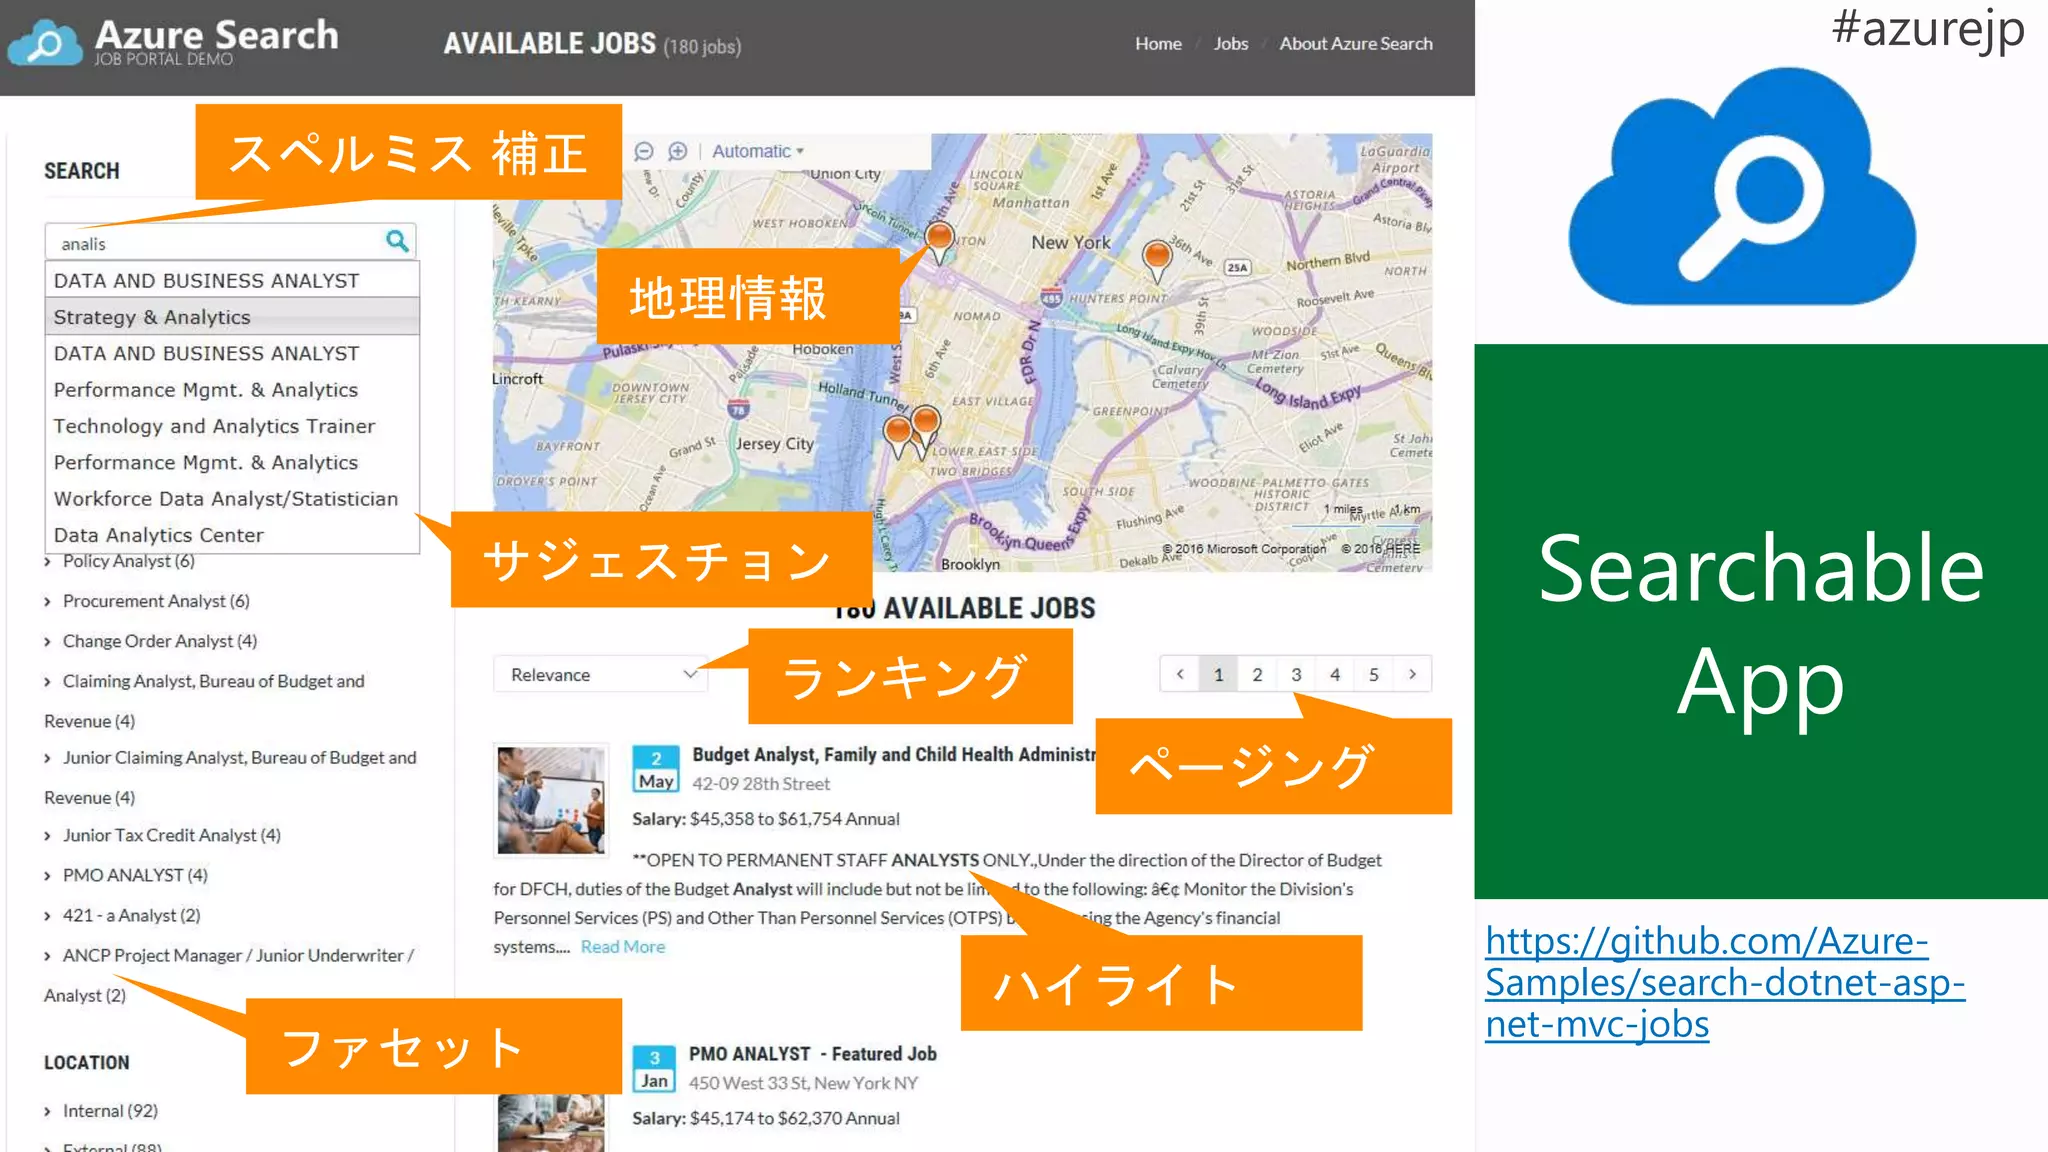Click the map pin near Lincoln Tunnel
This screenshot has height=1152, width=2048.
939,241
